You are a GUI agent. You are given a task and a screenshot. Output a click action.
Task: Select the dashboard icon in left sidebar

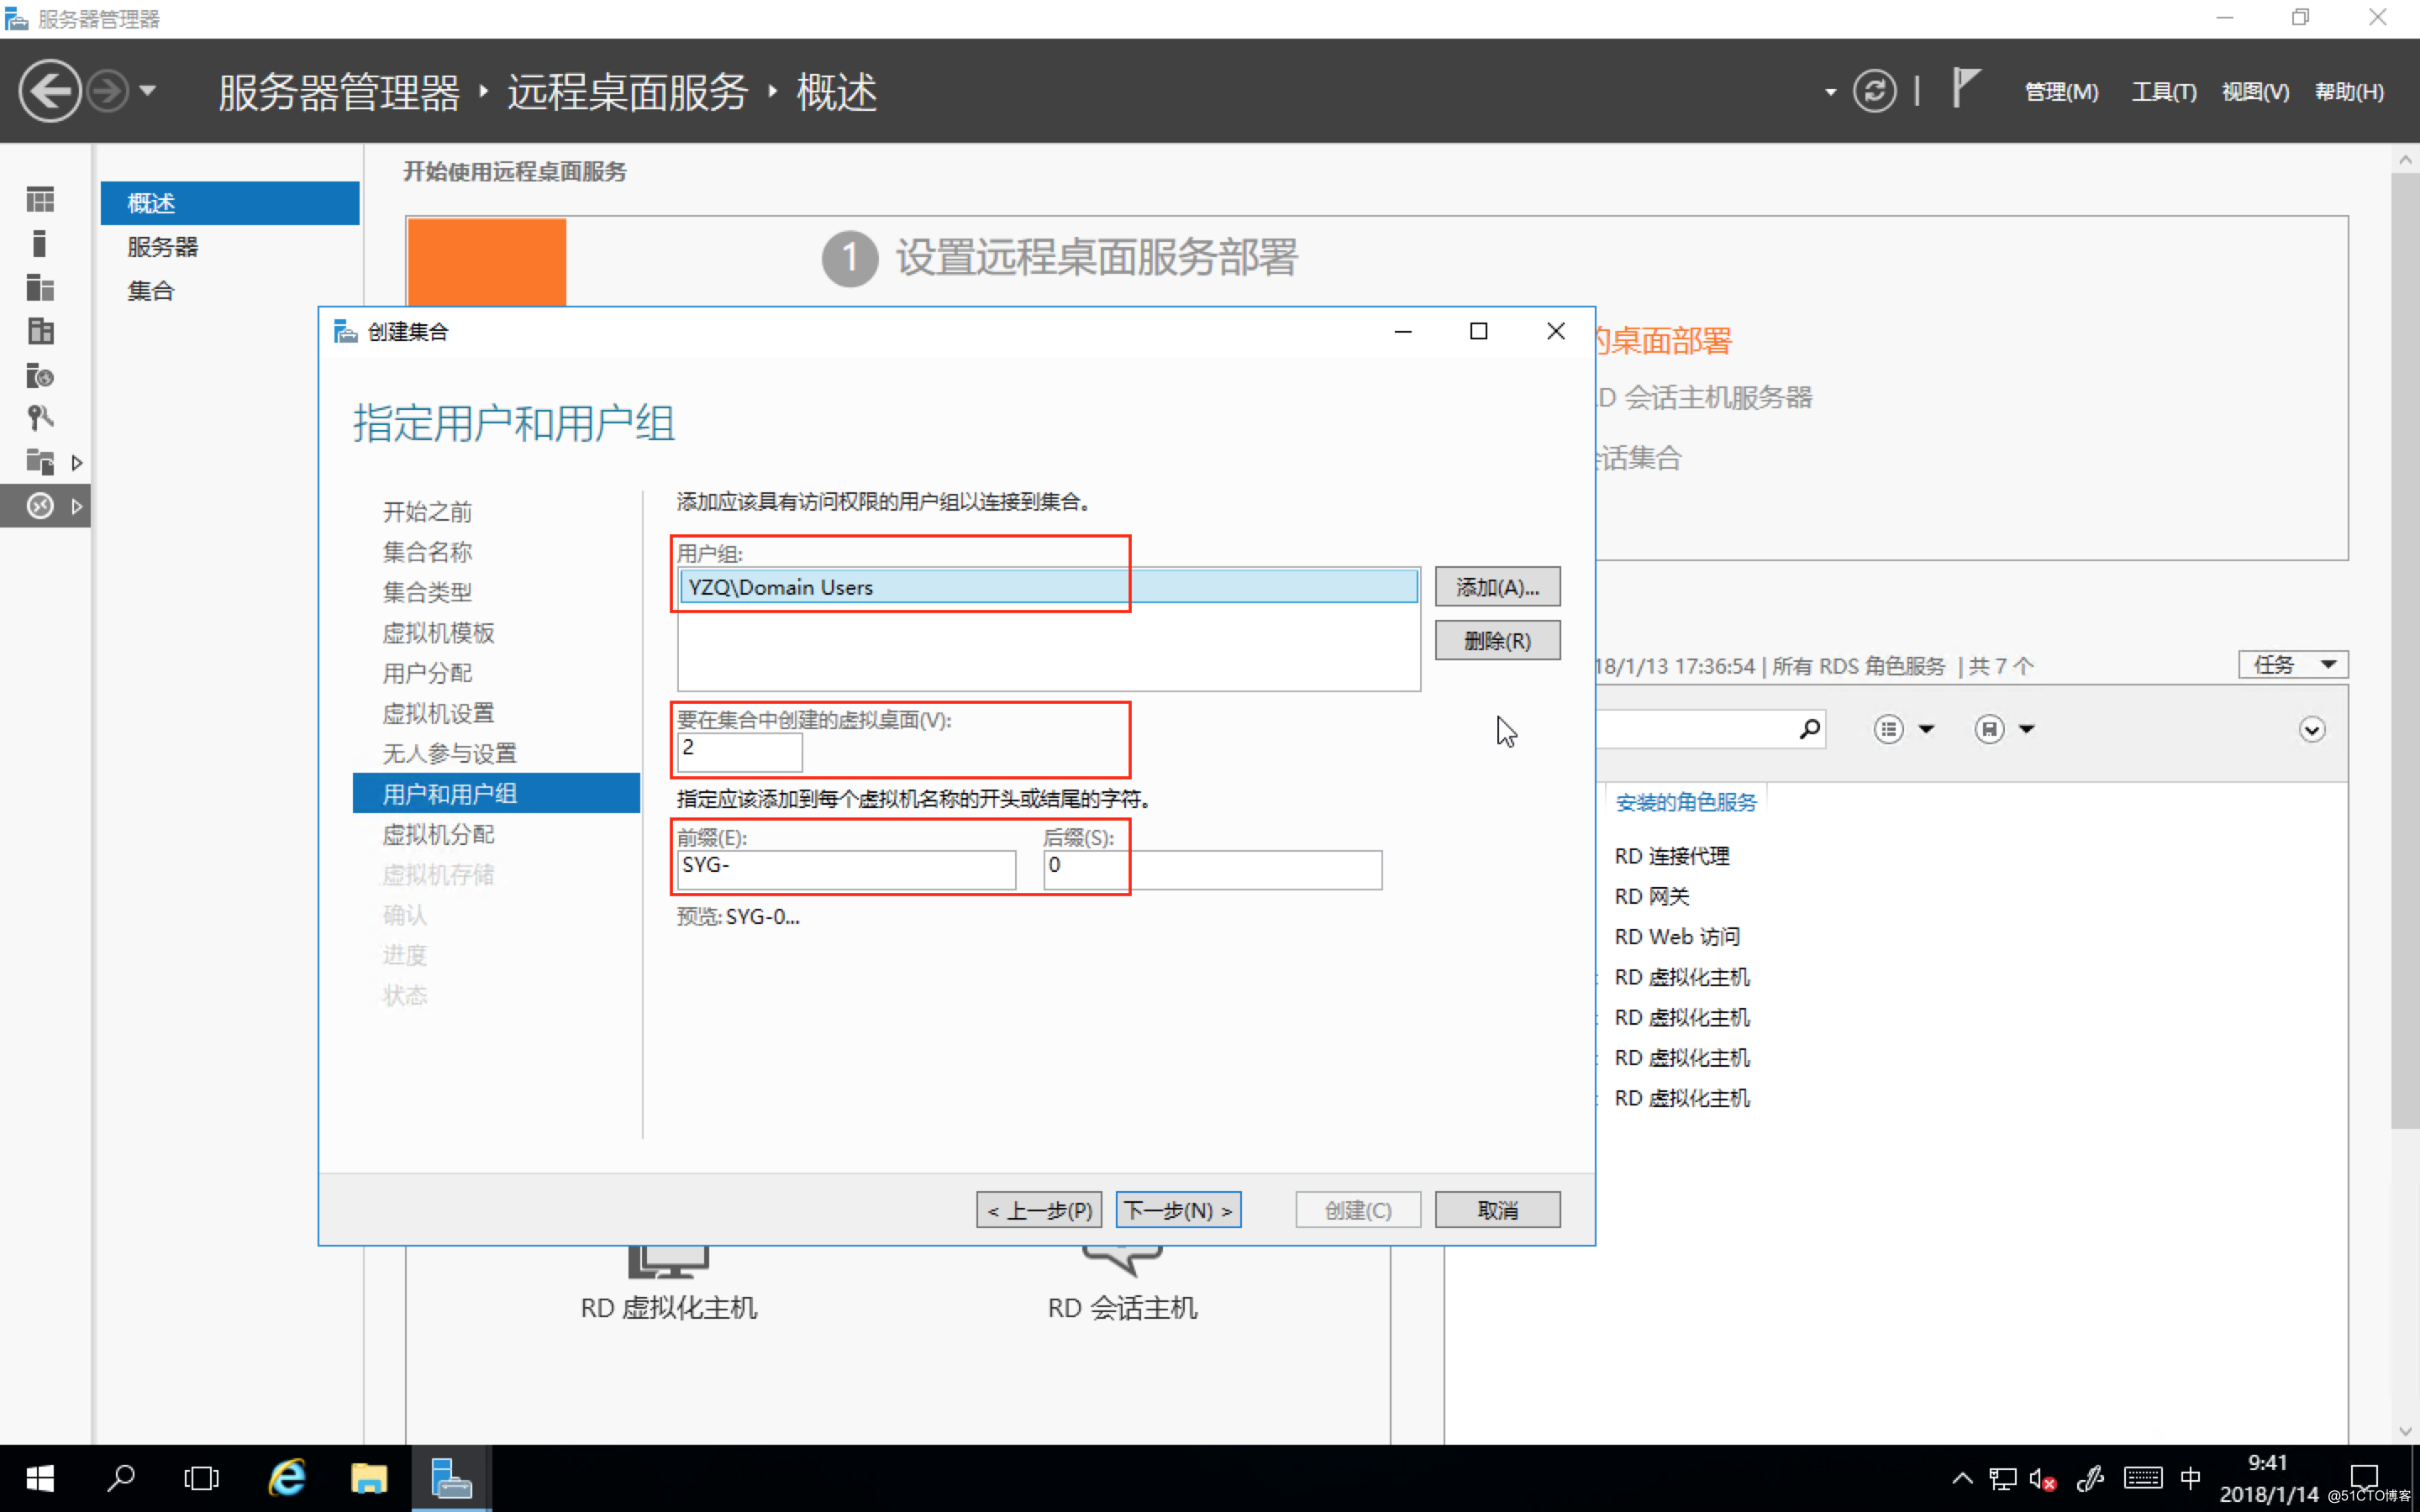tap(40, 200)
